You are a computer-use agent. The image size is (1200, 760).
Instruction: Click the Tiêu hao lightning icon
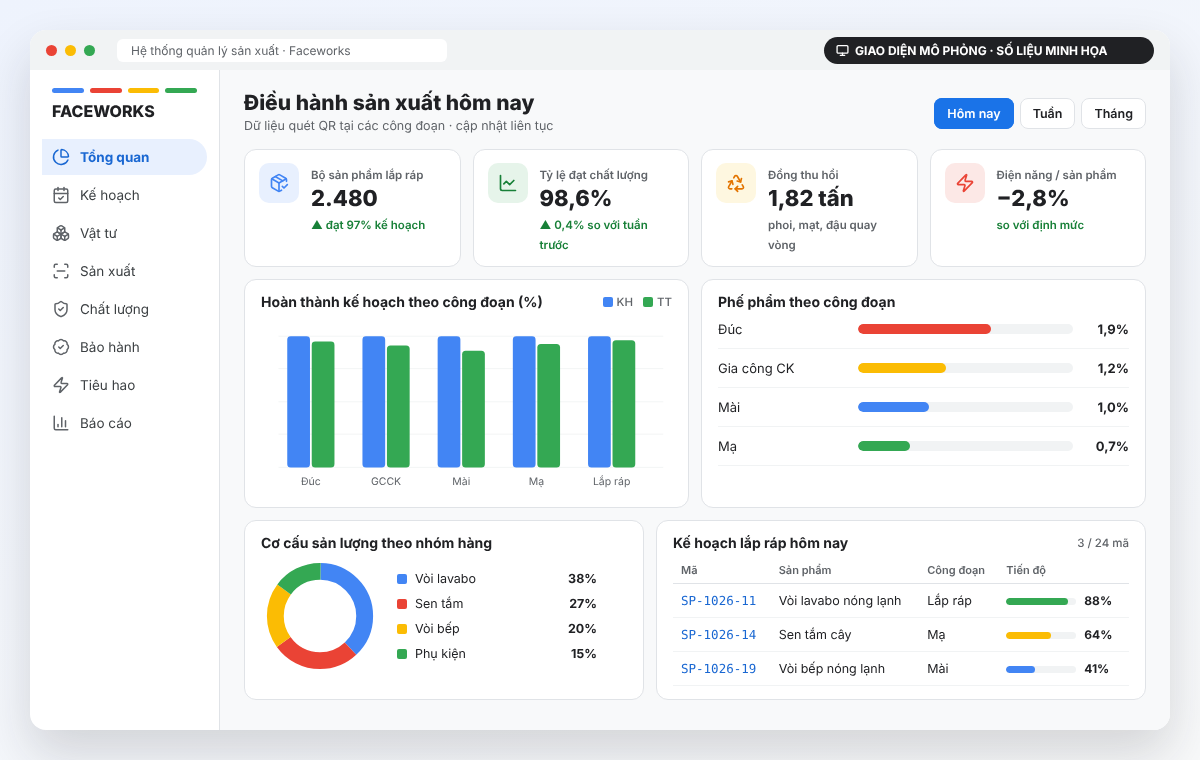61,385
